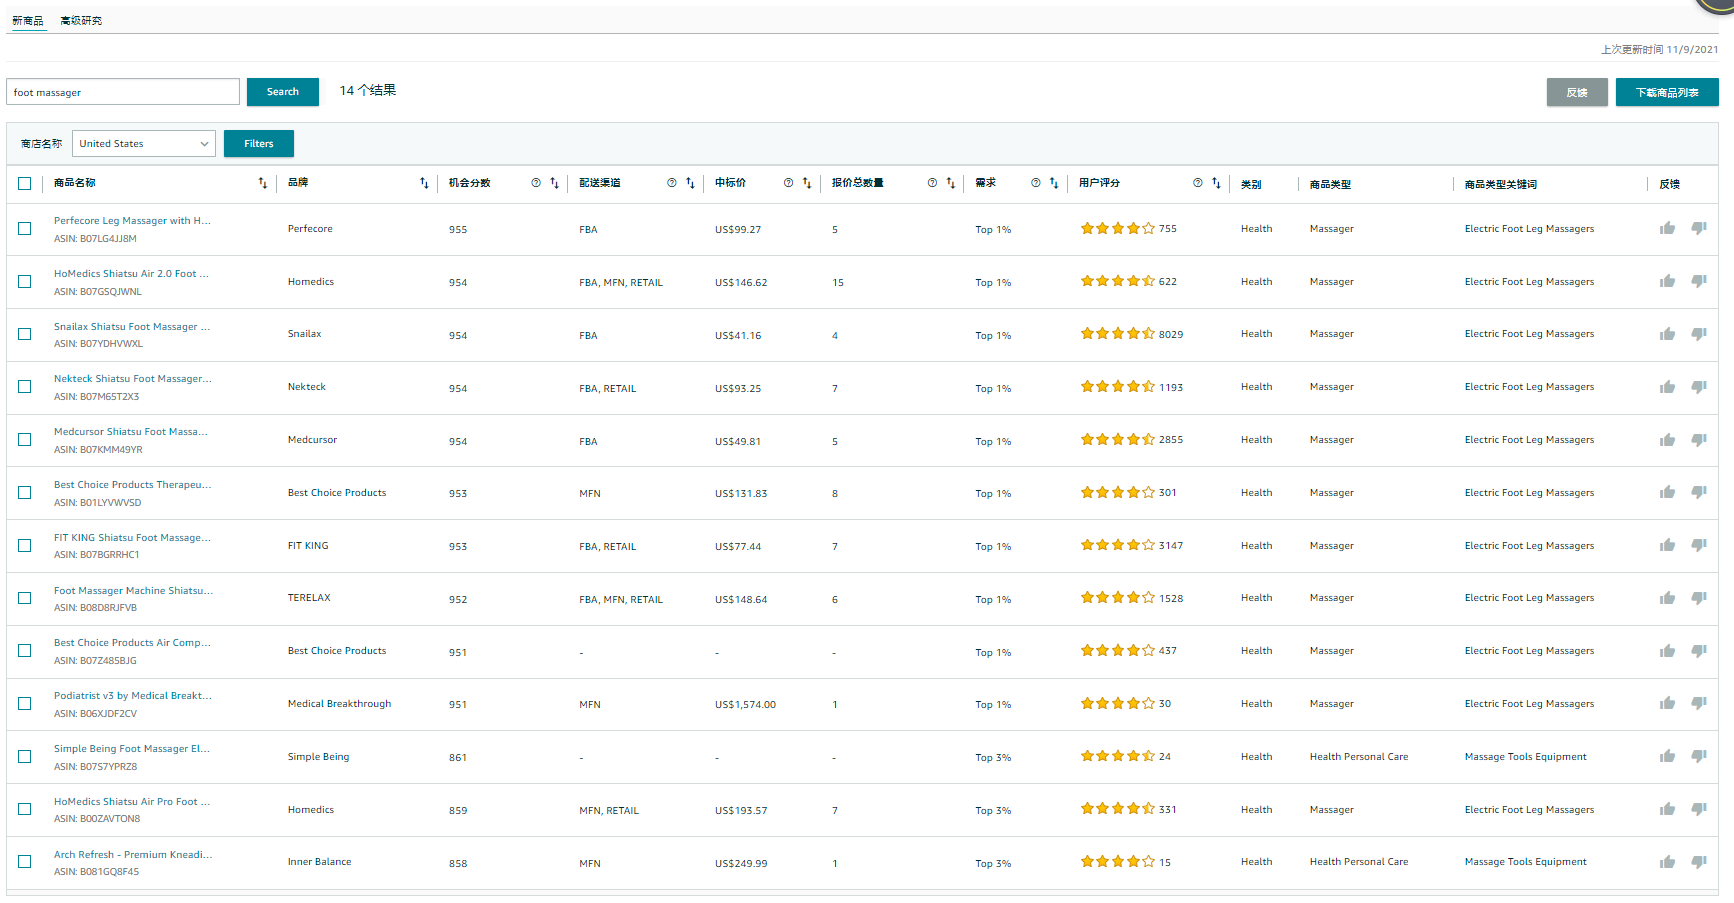Thumbs up the Perfecore Leg Massager row
Viewport: 1734px width, 903px height.
tap(1667, 229)
